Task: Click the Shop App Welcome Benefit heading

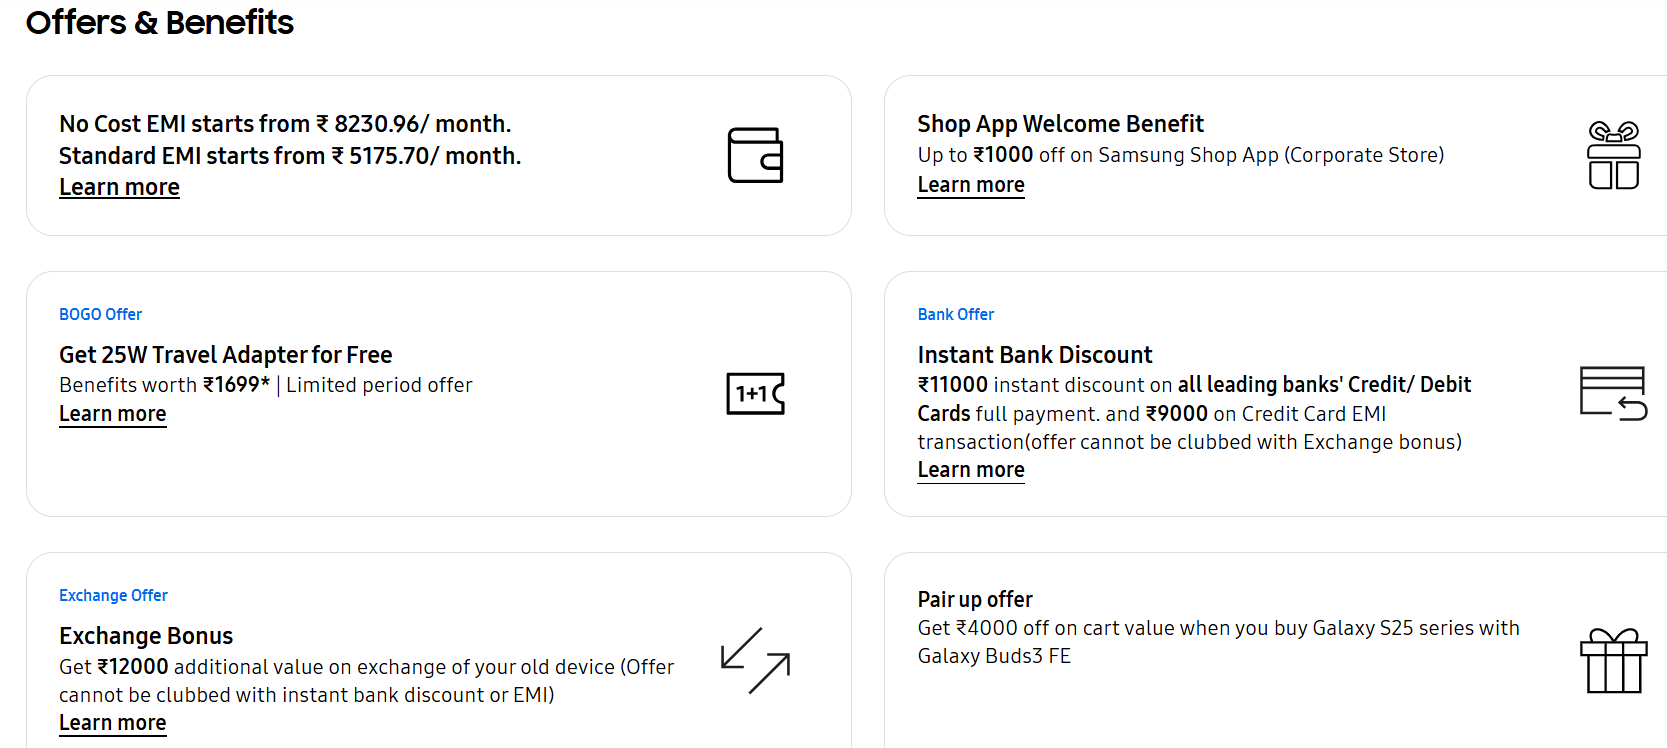Action: tap(1060, 124)
